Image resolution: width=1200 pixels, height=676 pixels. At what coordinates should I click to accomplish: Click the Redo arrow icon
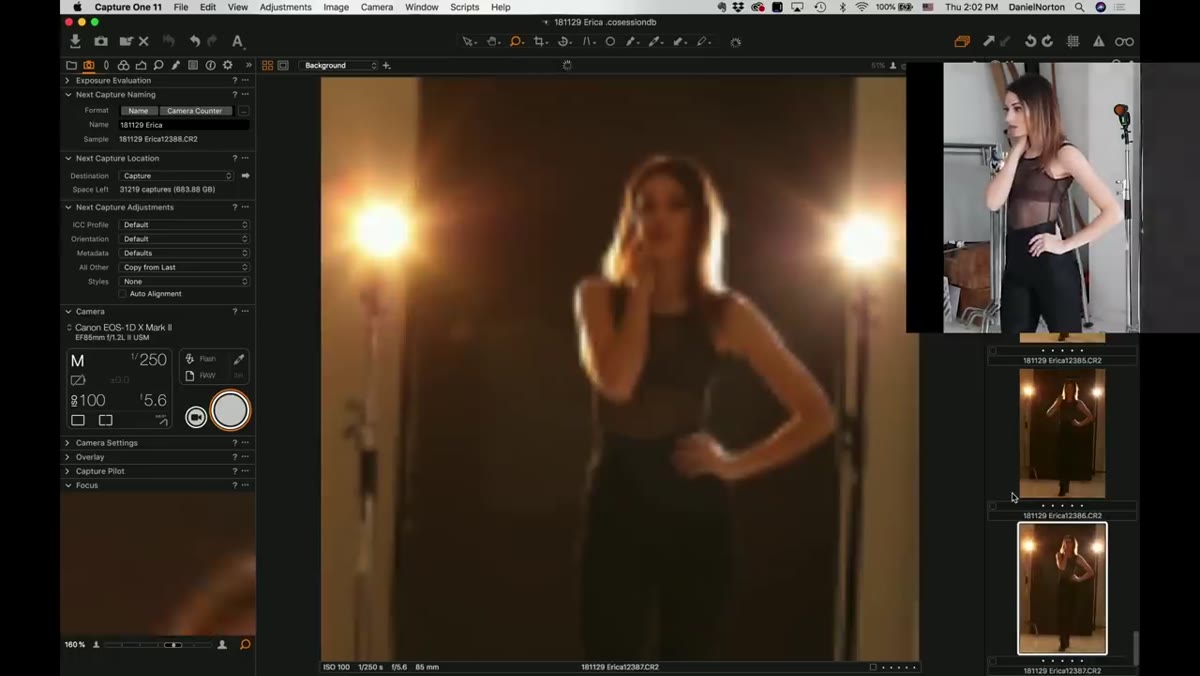212,41
